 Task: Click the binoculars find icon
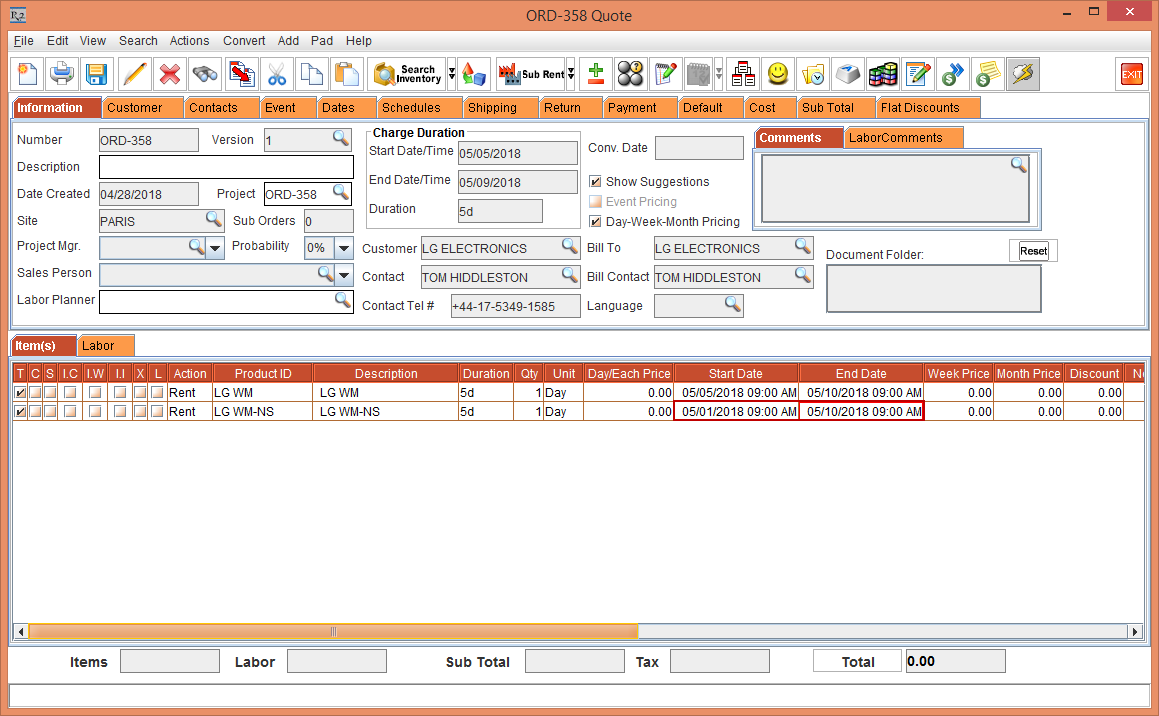(205, 74)
